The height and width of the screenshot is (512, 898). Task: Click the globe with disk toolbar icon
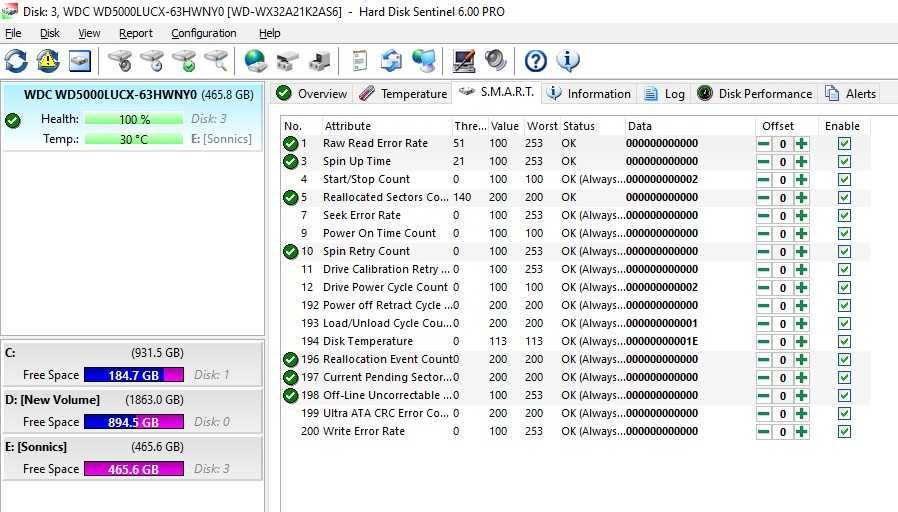(255, 61)
